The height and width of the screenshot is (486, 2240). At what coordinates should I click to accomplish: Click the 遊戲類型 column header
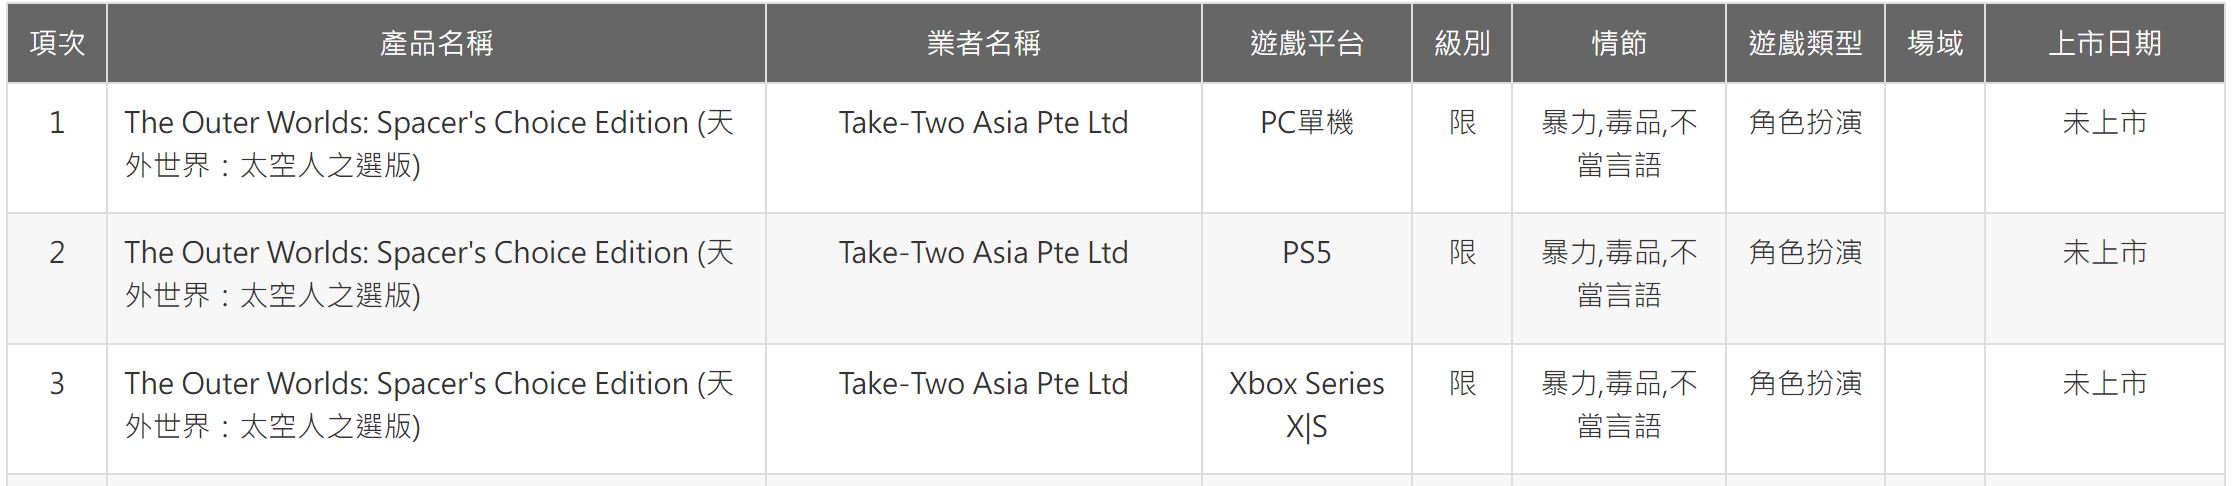coord(1805,43)
